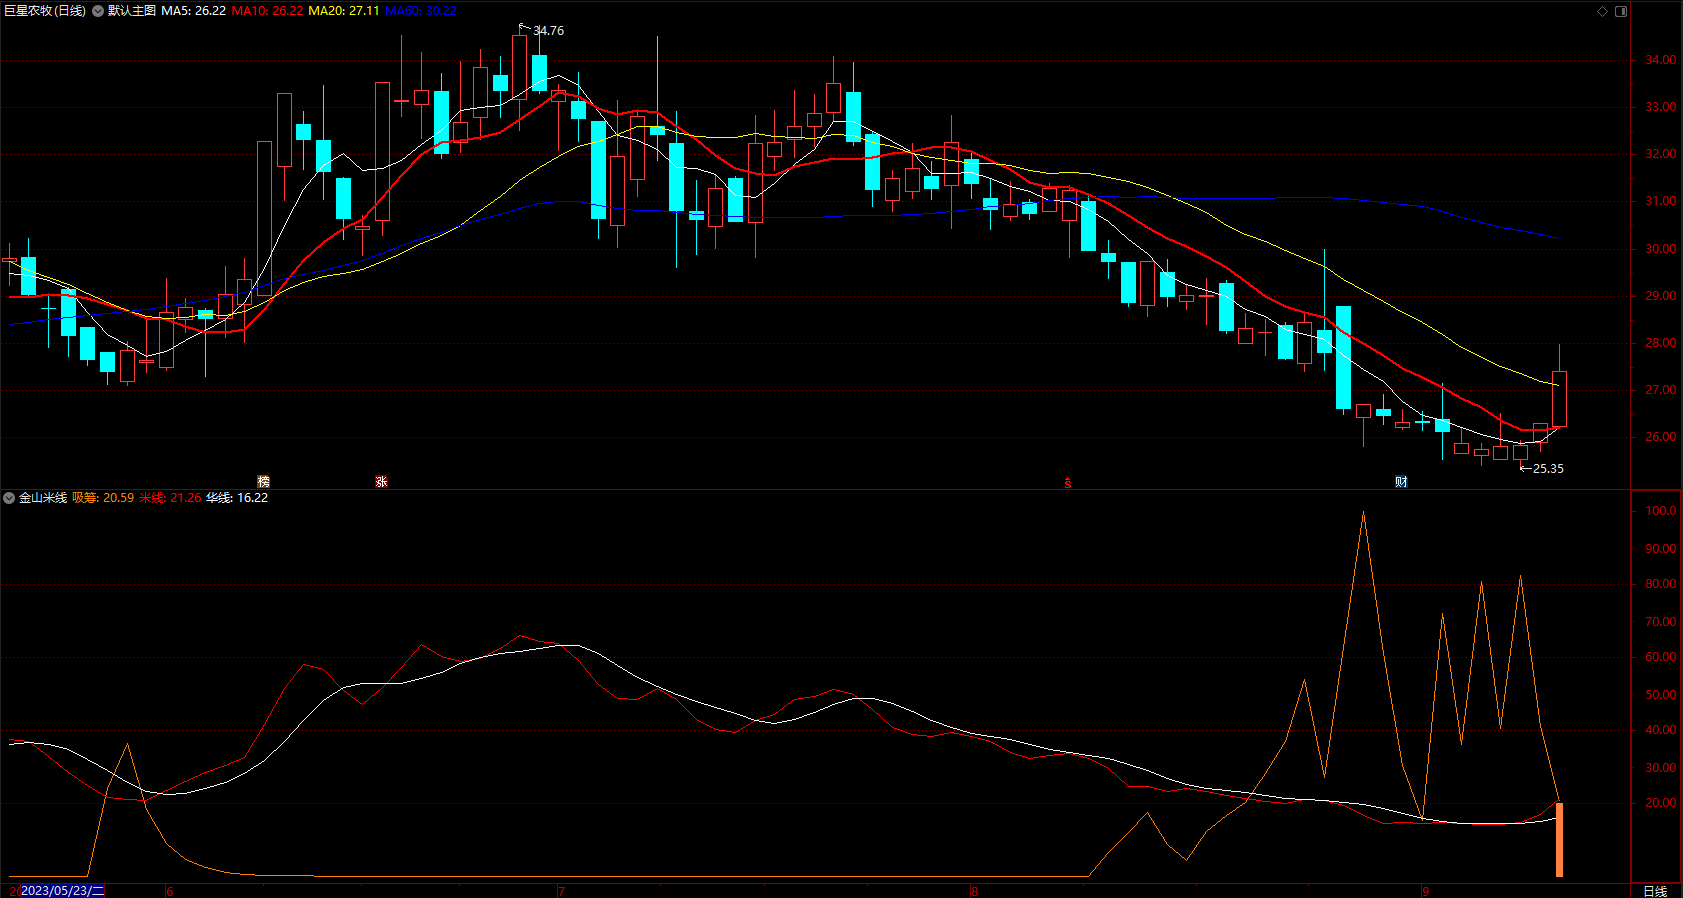Click the orange 吸筹 bar at chart end
The width and height of the screenshot is (1683, 898).
pos(1559,840)
